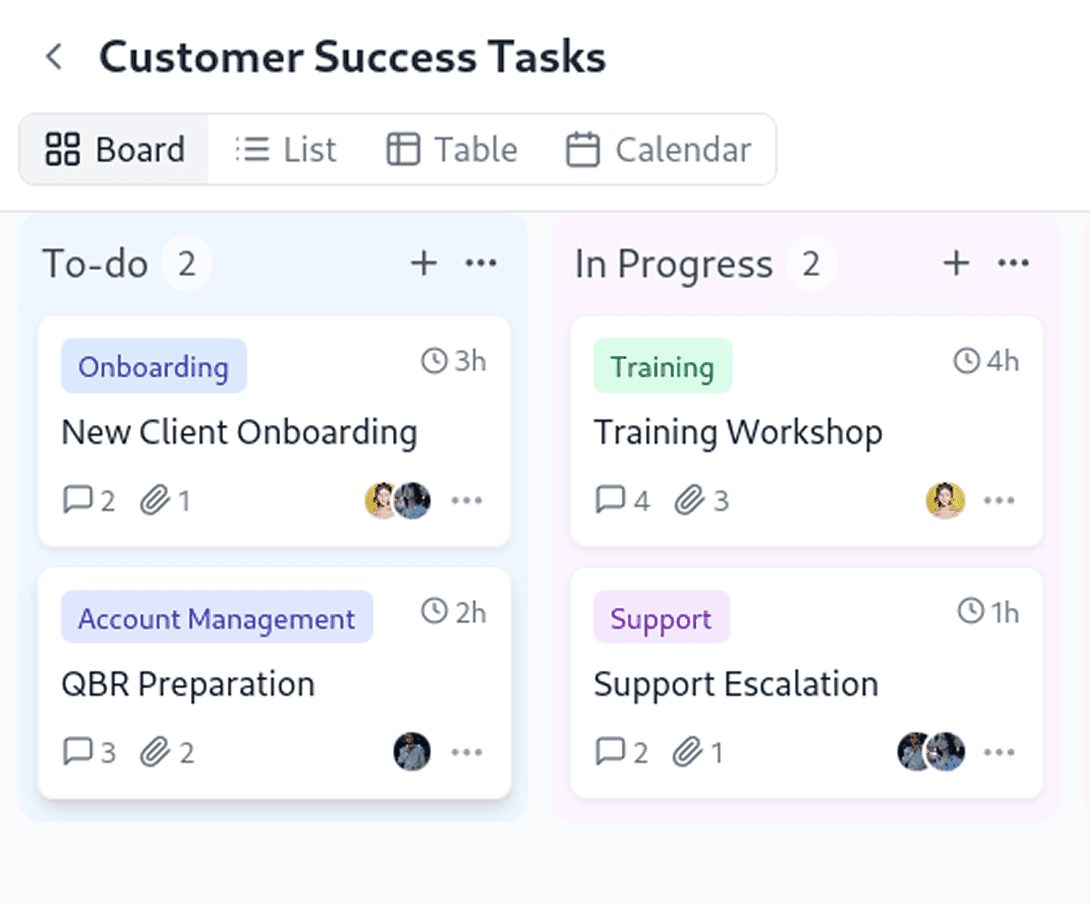The height and width of the screenshot is (905, 1090).
Task: Click attachment paperclip on Support Escalation card
Action: [x=687, y=751]
